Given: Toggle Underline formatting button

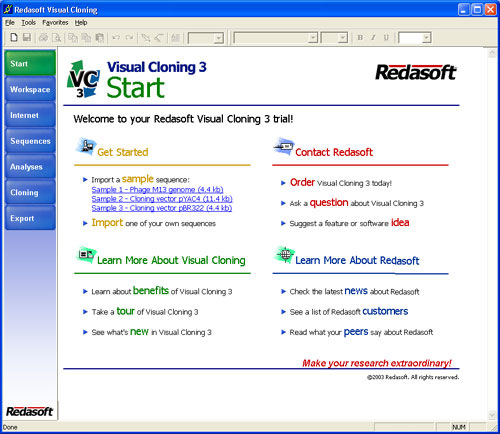Looking at the screenshot, I should tap(386, 38).
